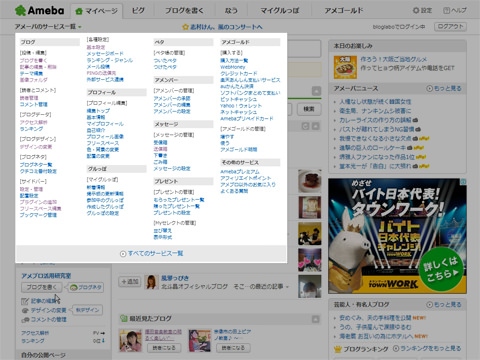Select マイプロフィール in the service menu

pyautogui.click(x=105, y=124)
